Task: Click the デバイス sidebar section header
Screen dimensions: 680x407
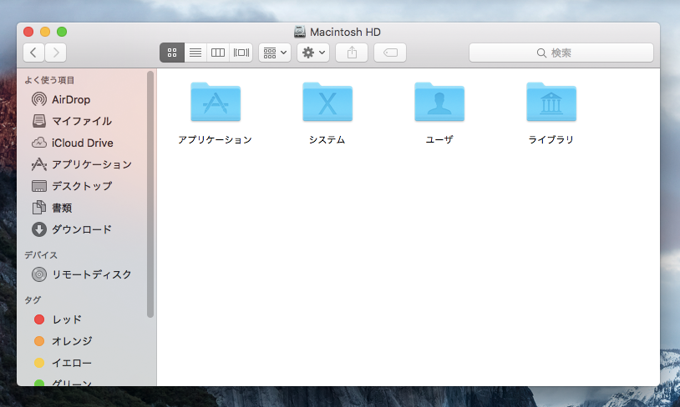Action: coord(41,255)
